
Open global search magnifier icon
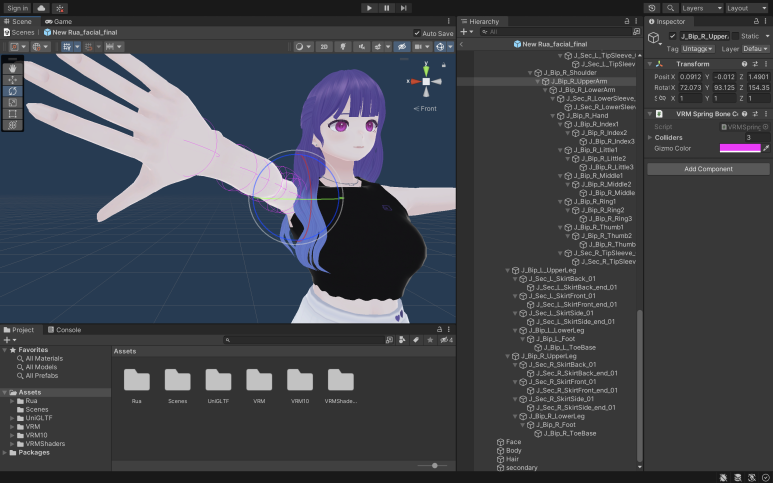[x=670, y=8]
